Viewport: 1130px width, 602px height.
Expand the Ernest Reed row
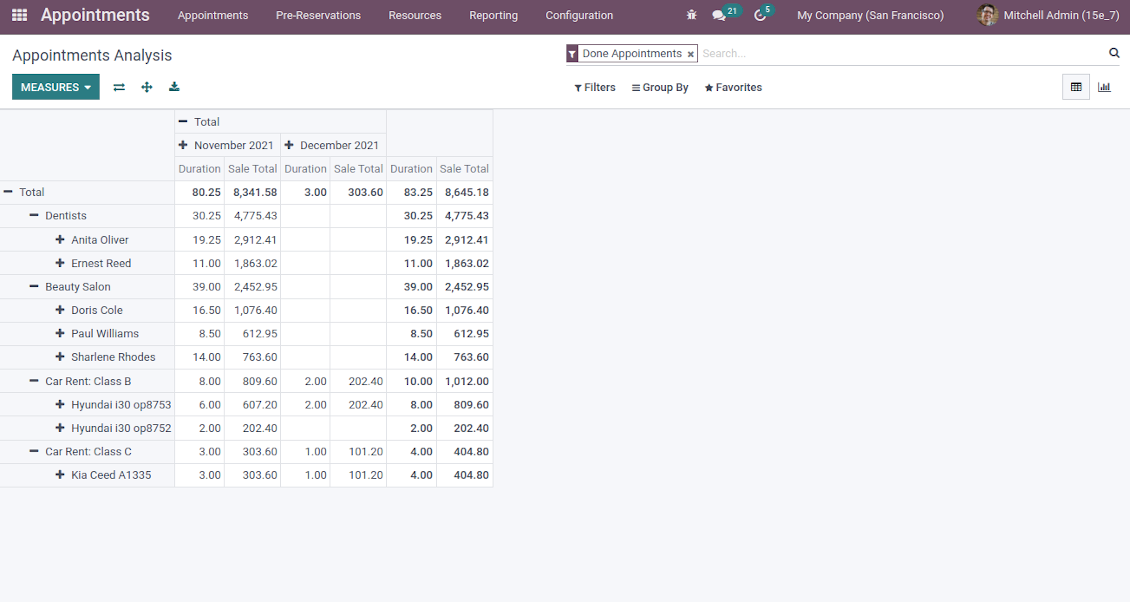pos(60,263)
